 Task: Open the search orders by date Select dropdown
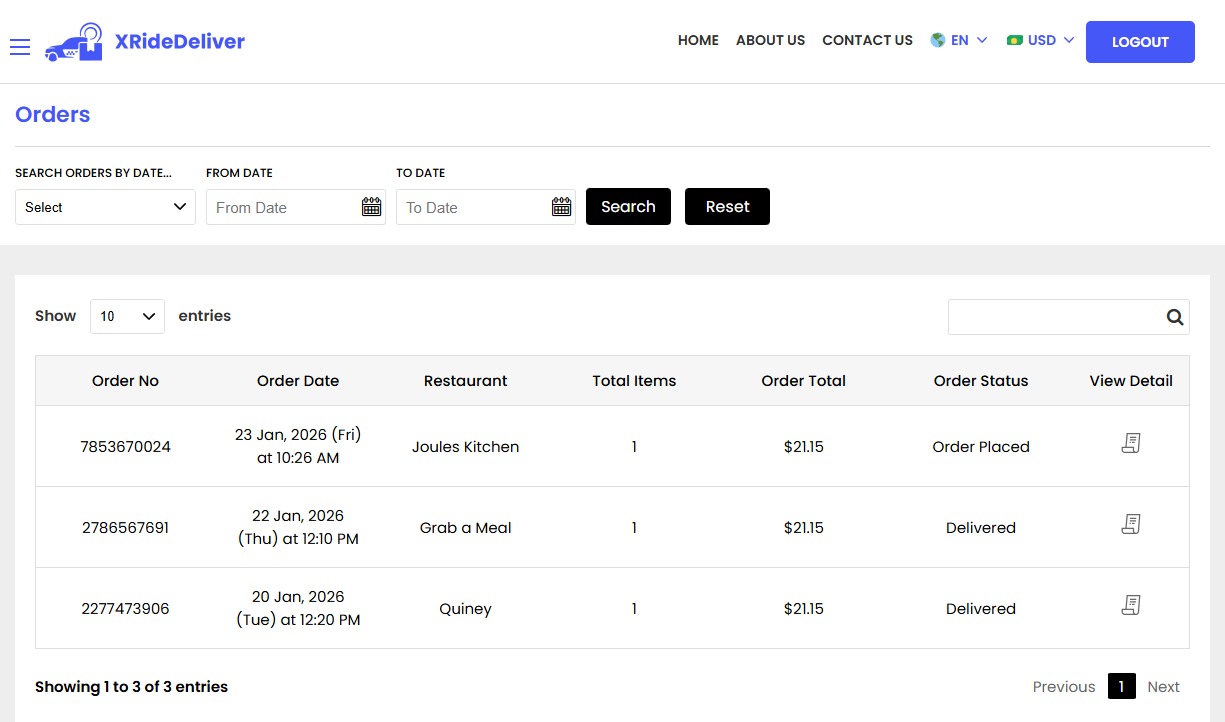point(104,206)
